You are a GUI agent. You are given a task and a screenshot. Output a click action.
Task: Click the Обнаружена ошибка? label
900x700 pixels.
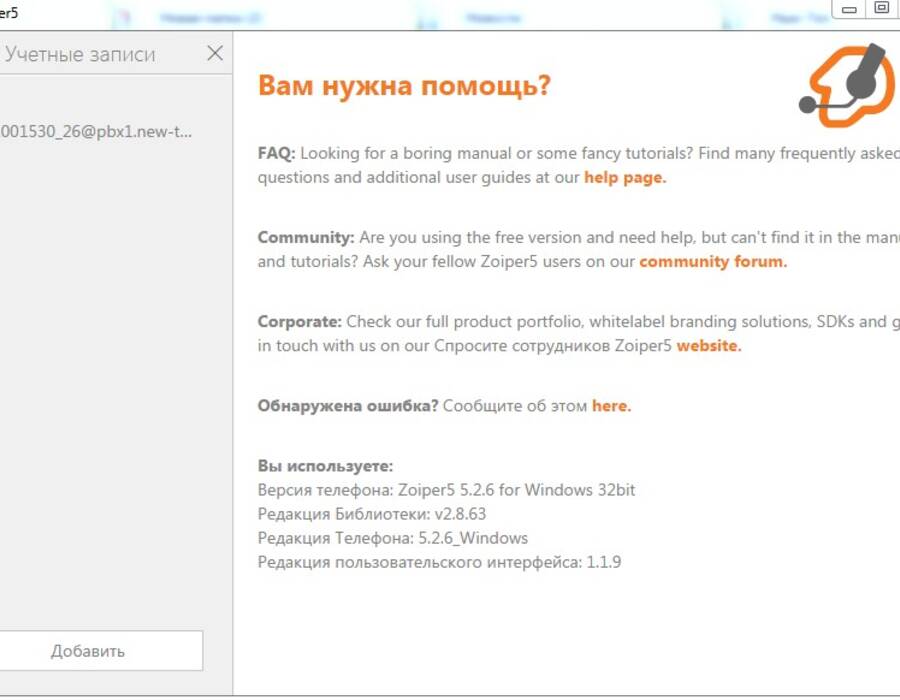click(348, 406)
